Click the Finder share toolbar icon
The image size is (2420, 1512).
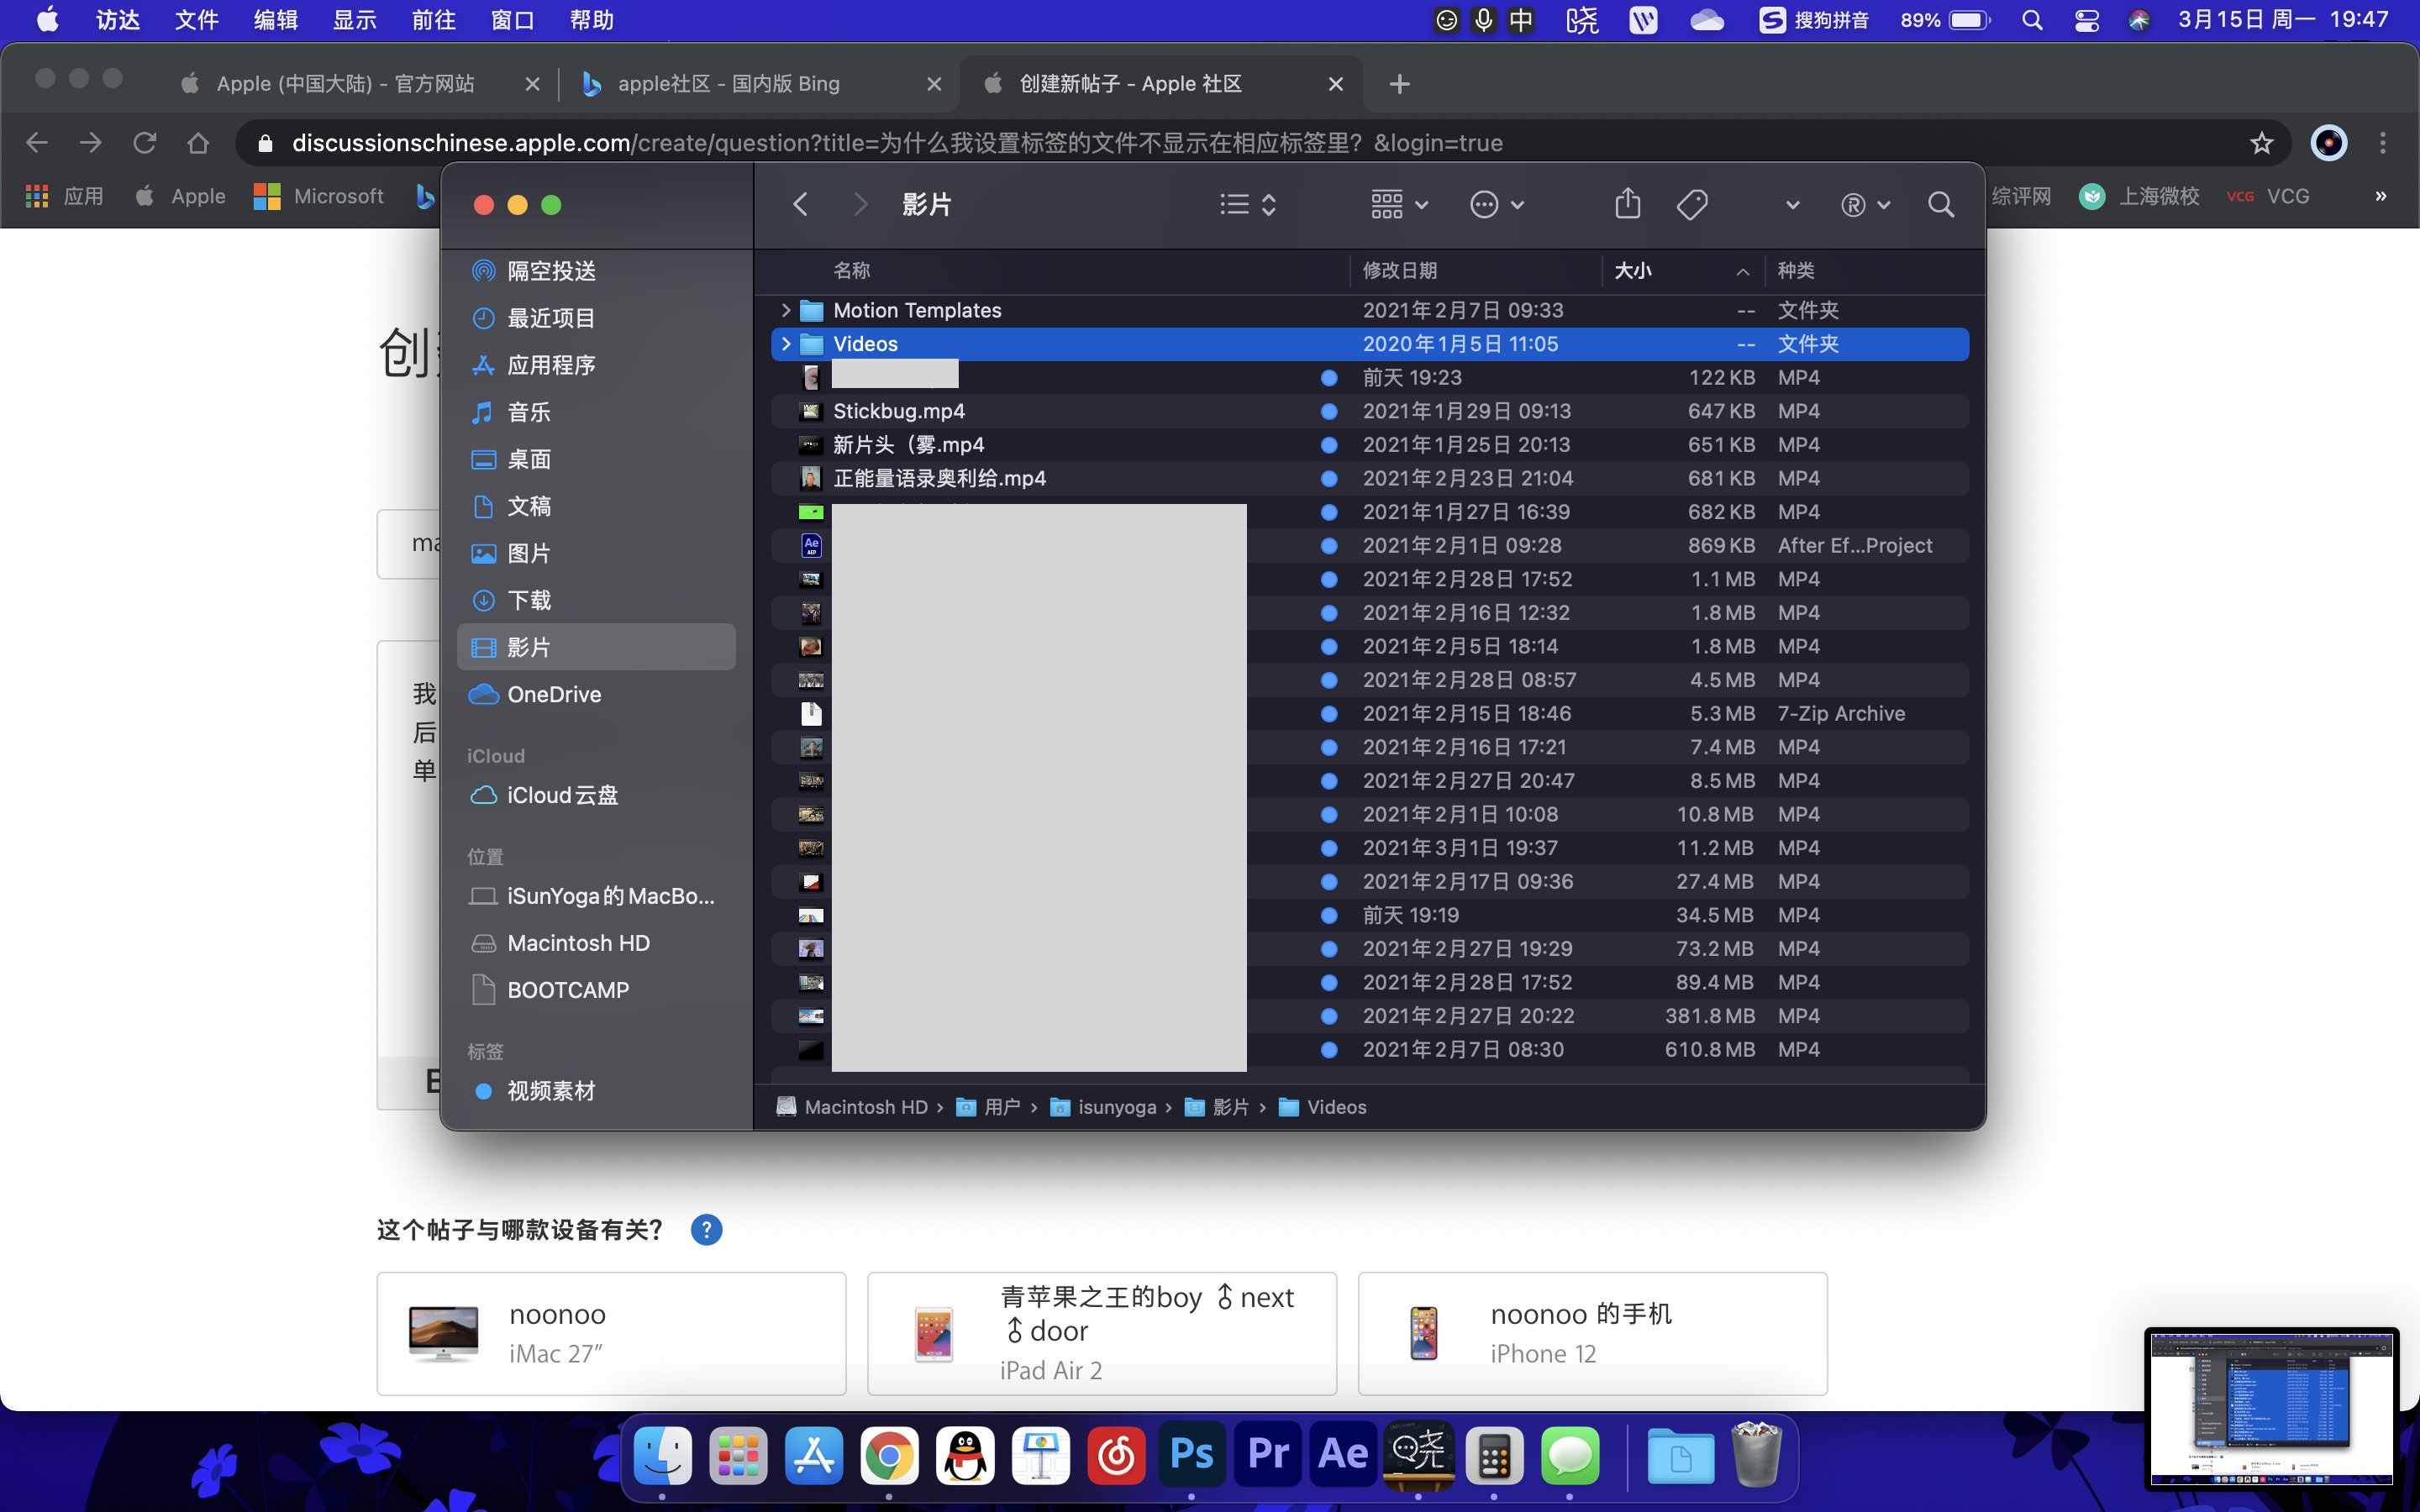pos(1627,204)
